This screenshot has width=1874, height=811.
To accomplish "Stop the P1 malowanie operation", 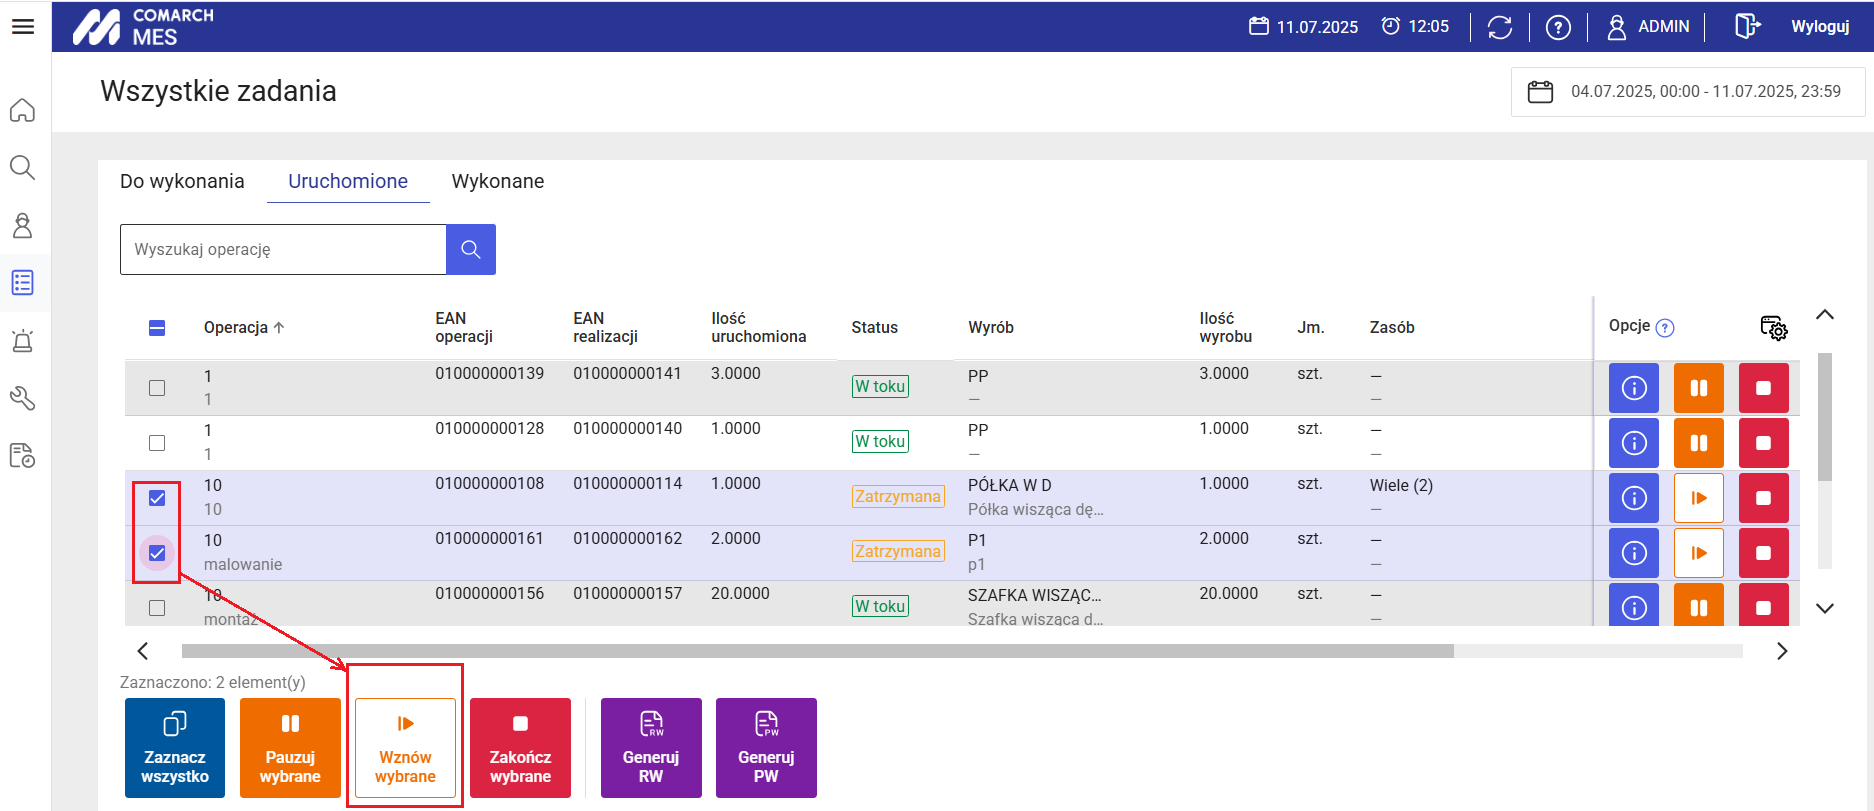I will pyautogui.click(x=1763, y=553).
